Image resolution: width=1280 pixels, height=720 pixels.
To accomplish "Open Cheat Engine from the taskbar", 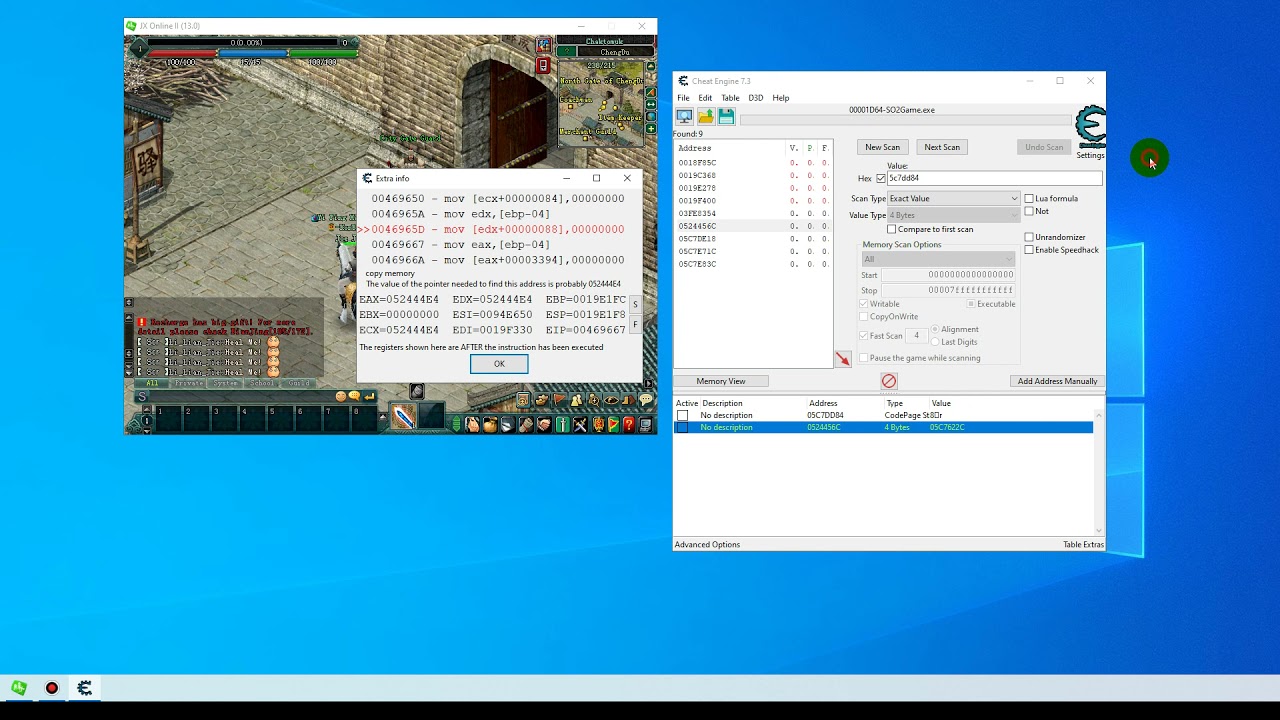I will point(85,688).
